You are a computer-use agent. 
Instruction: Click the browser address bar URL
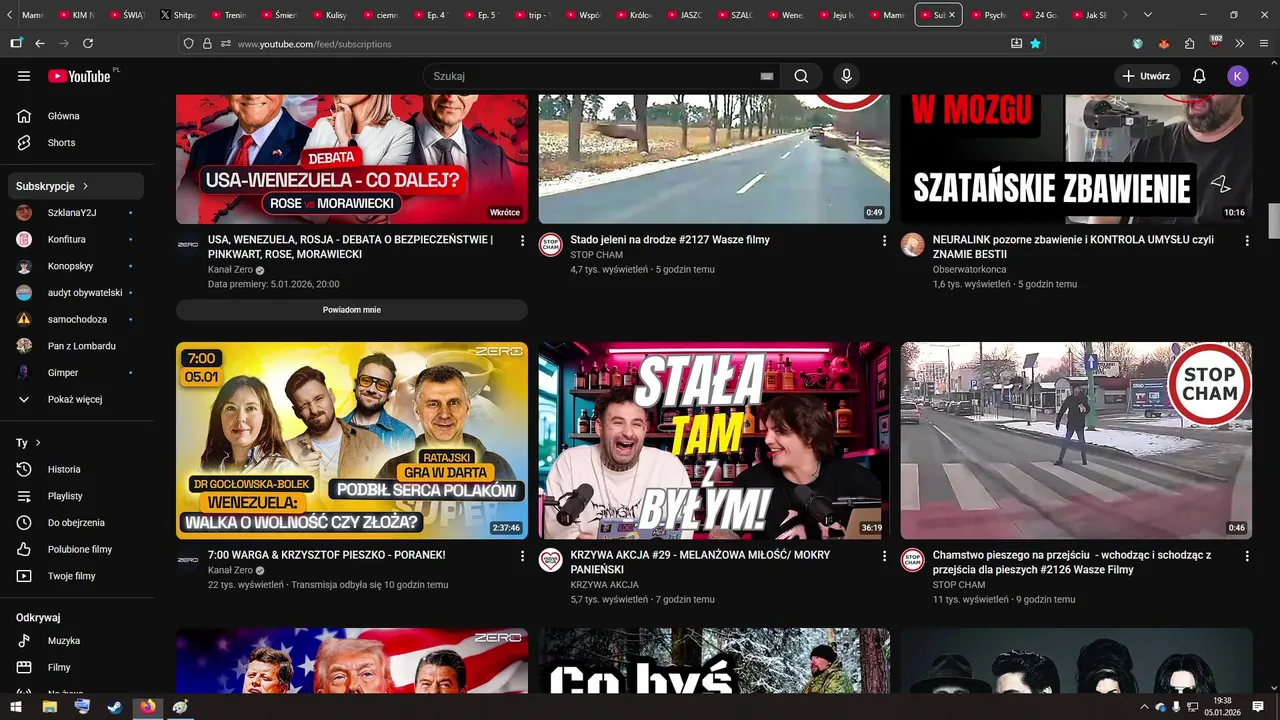(314, 44)
